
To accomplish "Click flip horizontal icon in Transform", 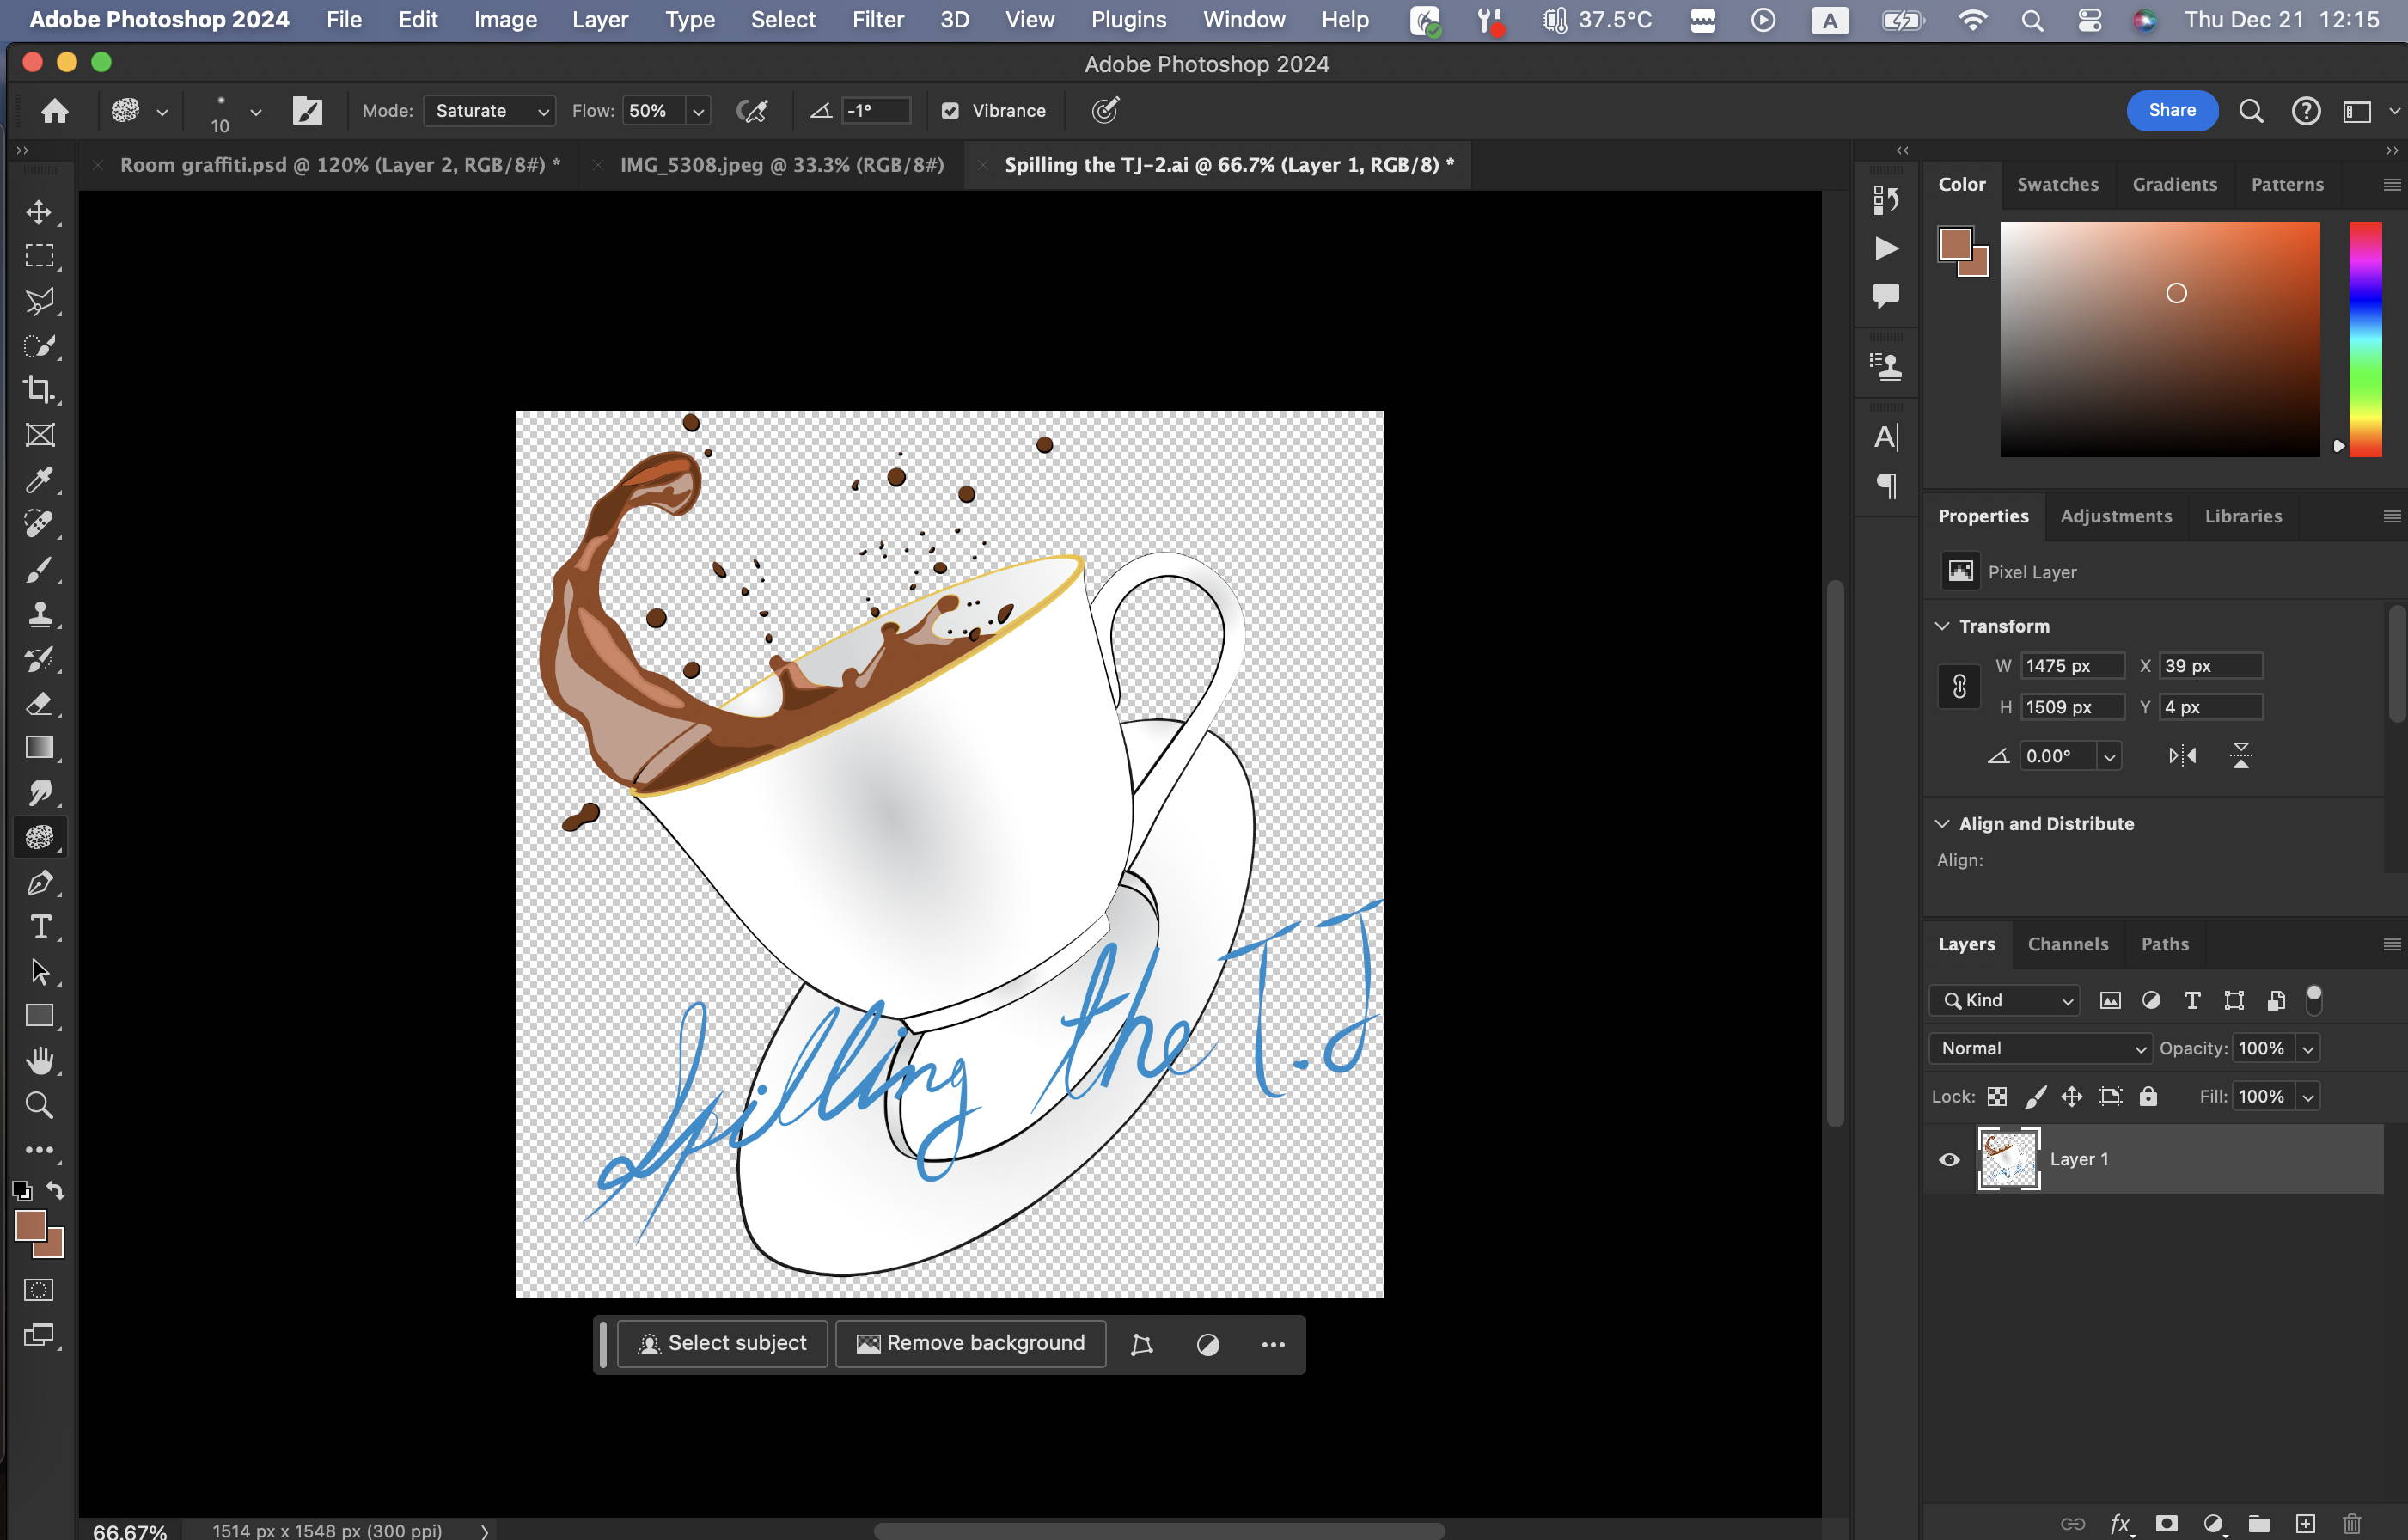I will (2181, 756).
